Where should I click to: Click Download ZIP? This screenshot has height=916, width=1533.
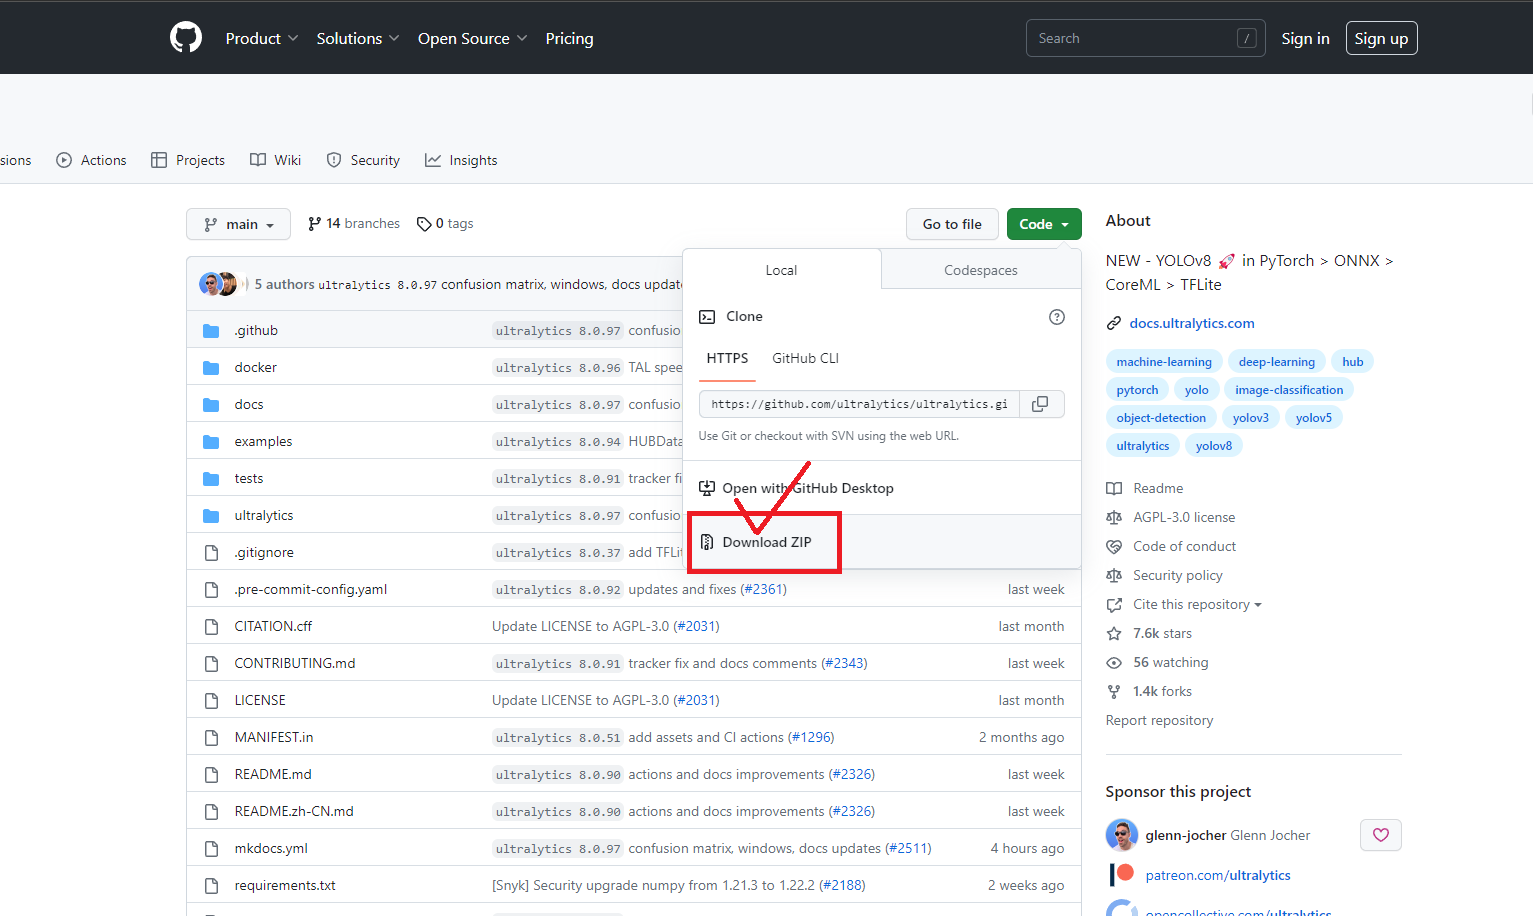click(767, 542)
